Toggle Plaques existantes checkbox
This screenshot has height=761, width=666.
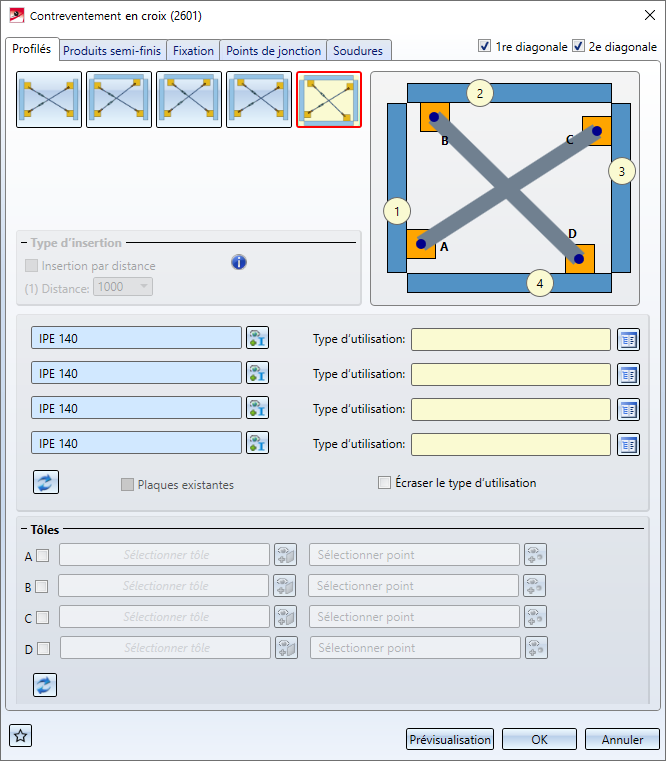pyautogui.click(x=127, y=484)
